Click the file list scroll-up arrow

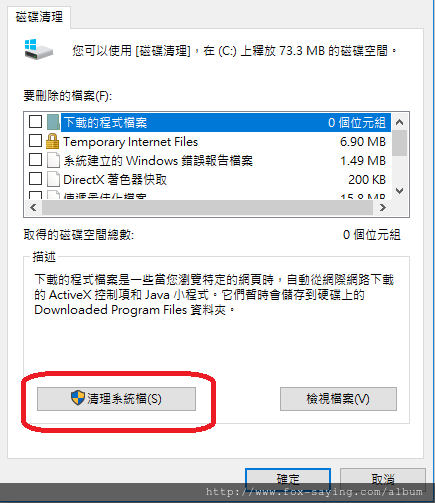pyautogui.click(x=399, y=122)
